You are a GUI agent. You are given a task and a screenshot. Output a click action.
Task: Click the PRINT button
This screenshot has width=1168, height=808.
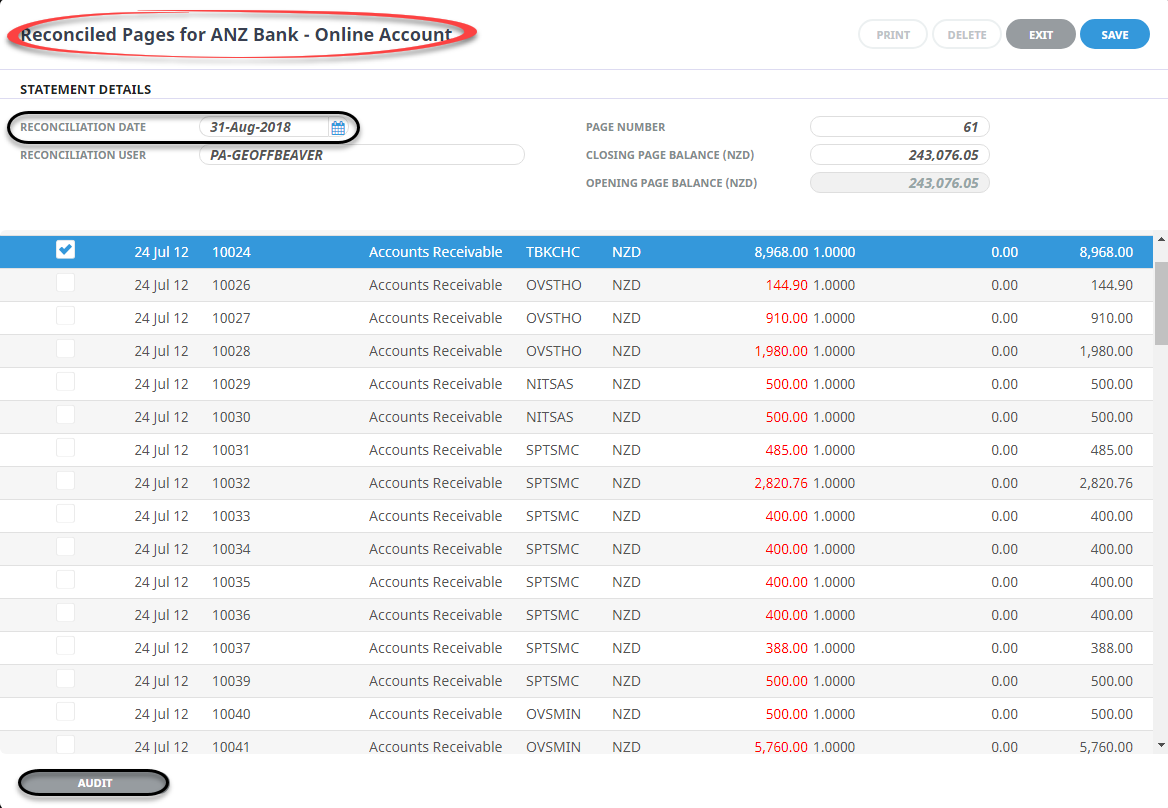point(892,34)
